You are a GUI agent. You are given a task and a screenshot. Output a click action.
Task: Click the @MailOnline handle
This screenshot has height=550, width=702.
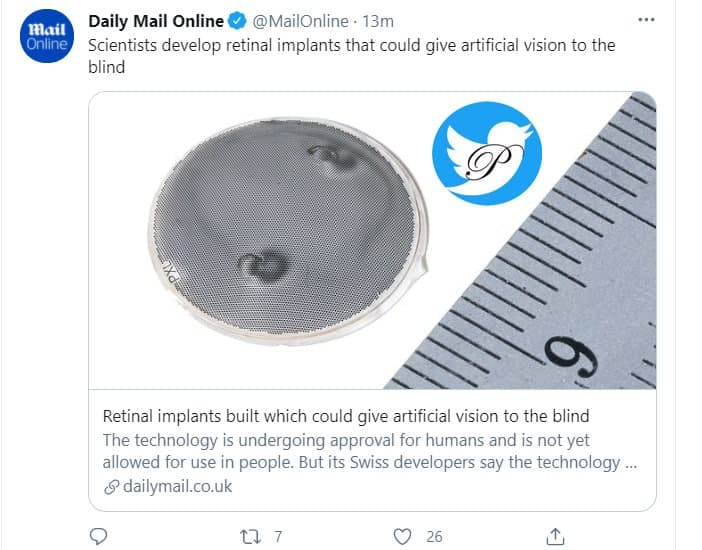(x=298, y=21)
